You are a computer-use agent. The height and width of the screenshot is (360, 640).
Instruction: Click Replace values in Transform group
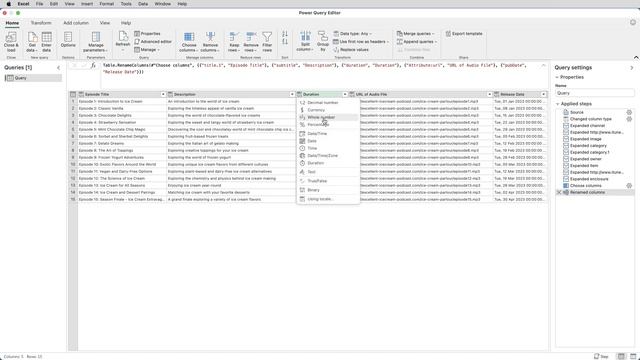pos(351,50)
